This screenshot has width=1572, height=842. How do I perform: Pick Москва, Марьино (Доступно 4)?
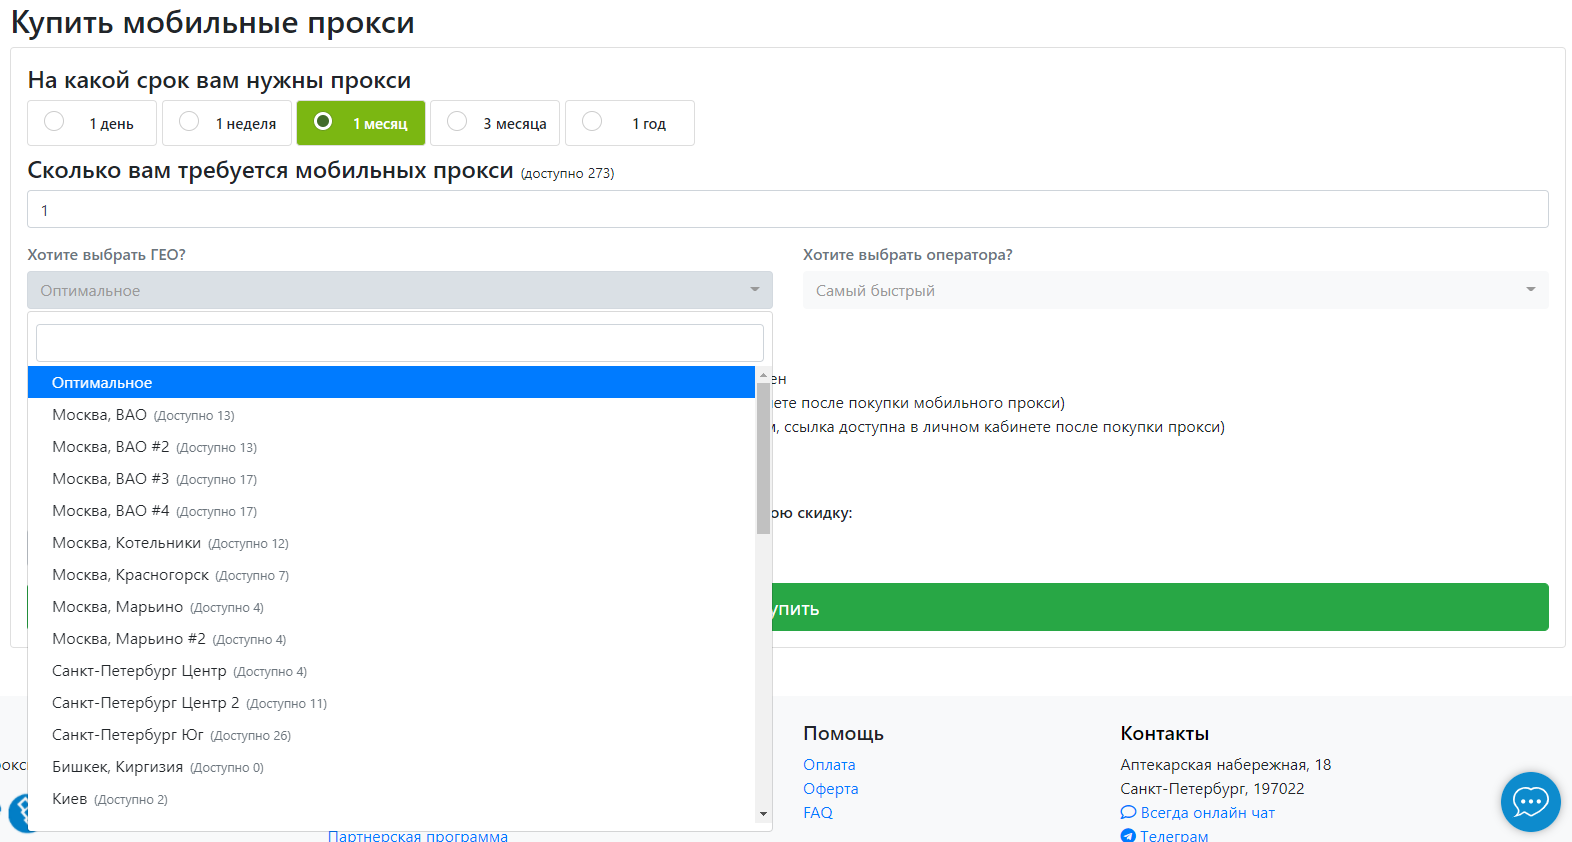[391, 606]
